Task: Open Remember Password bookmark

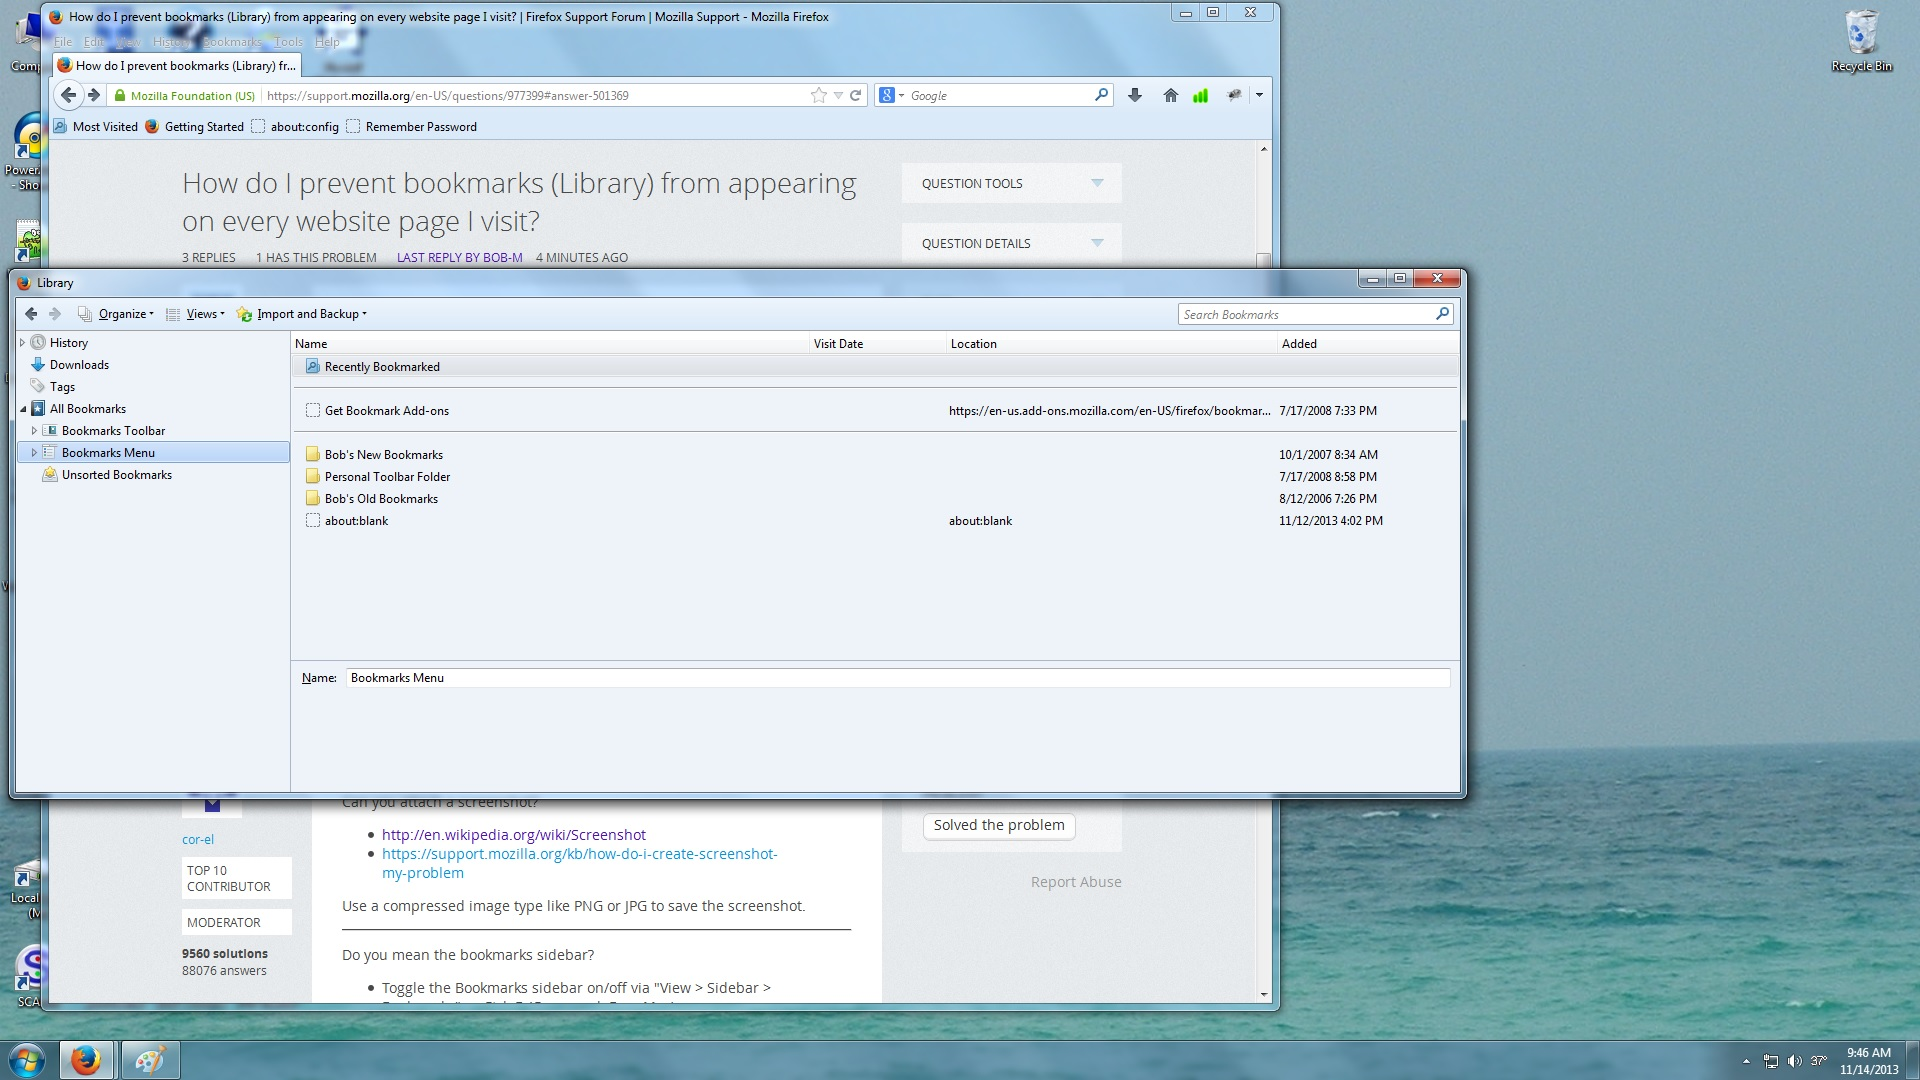Action: pos(412,127)
